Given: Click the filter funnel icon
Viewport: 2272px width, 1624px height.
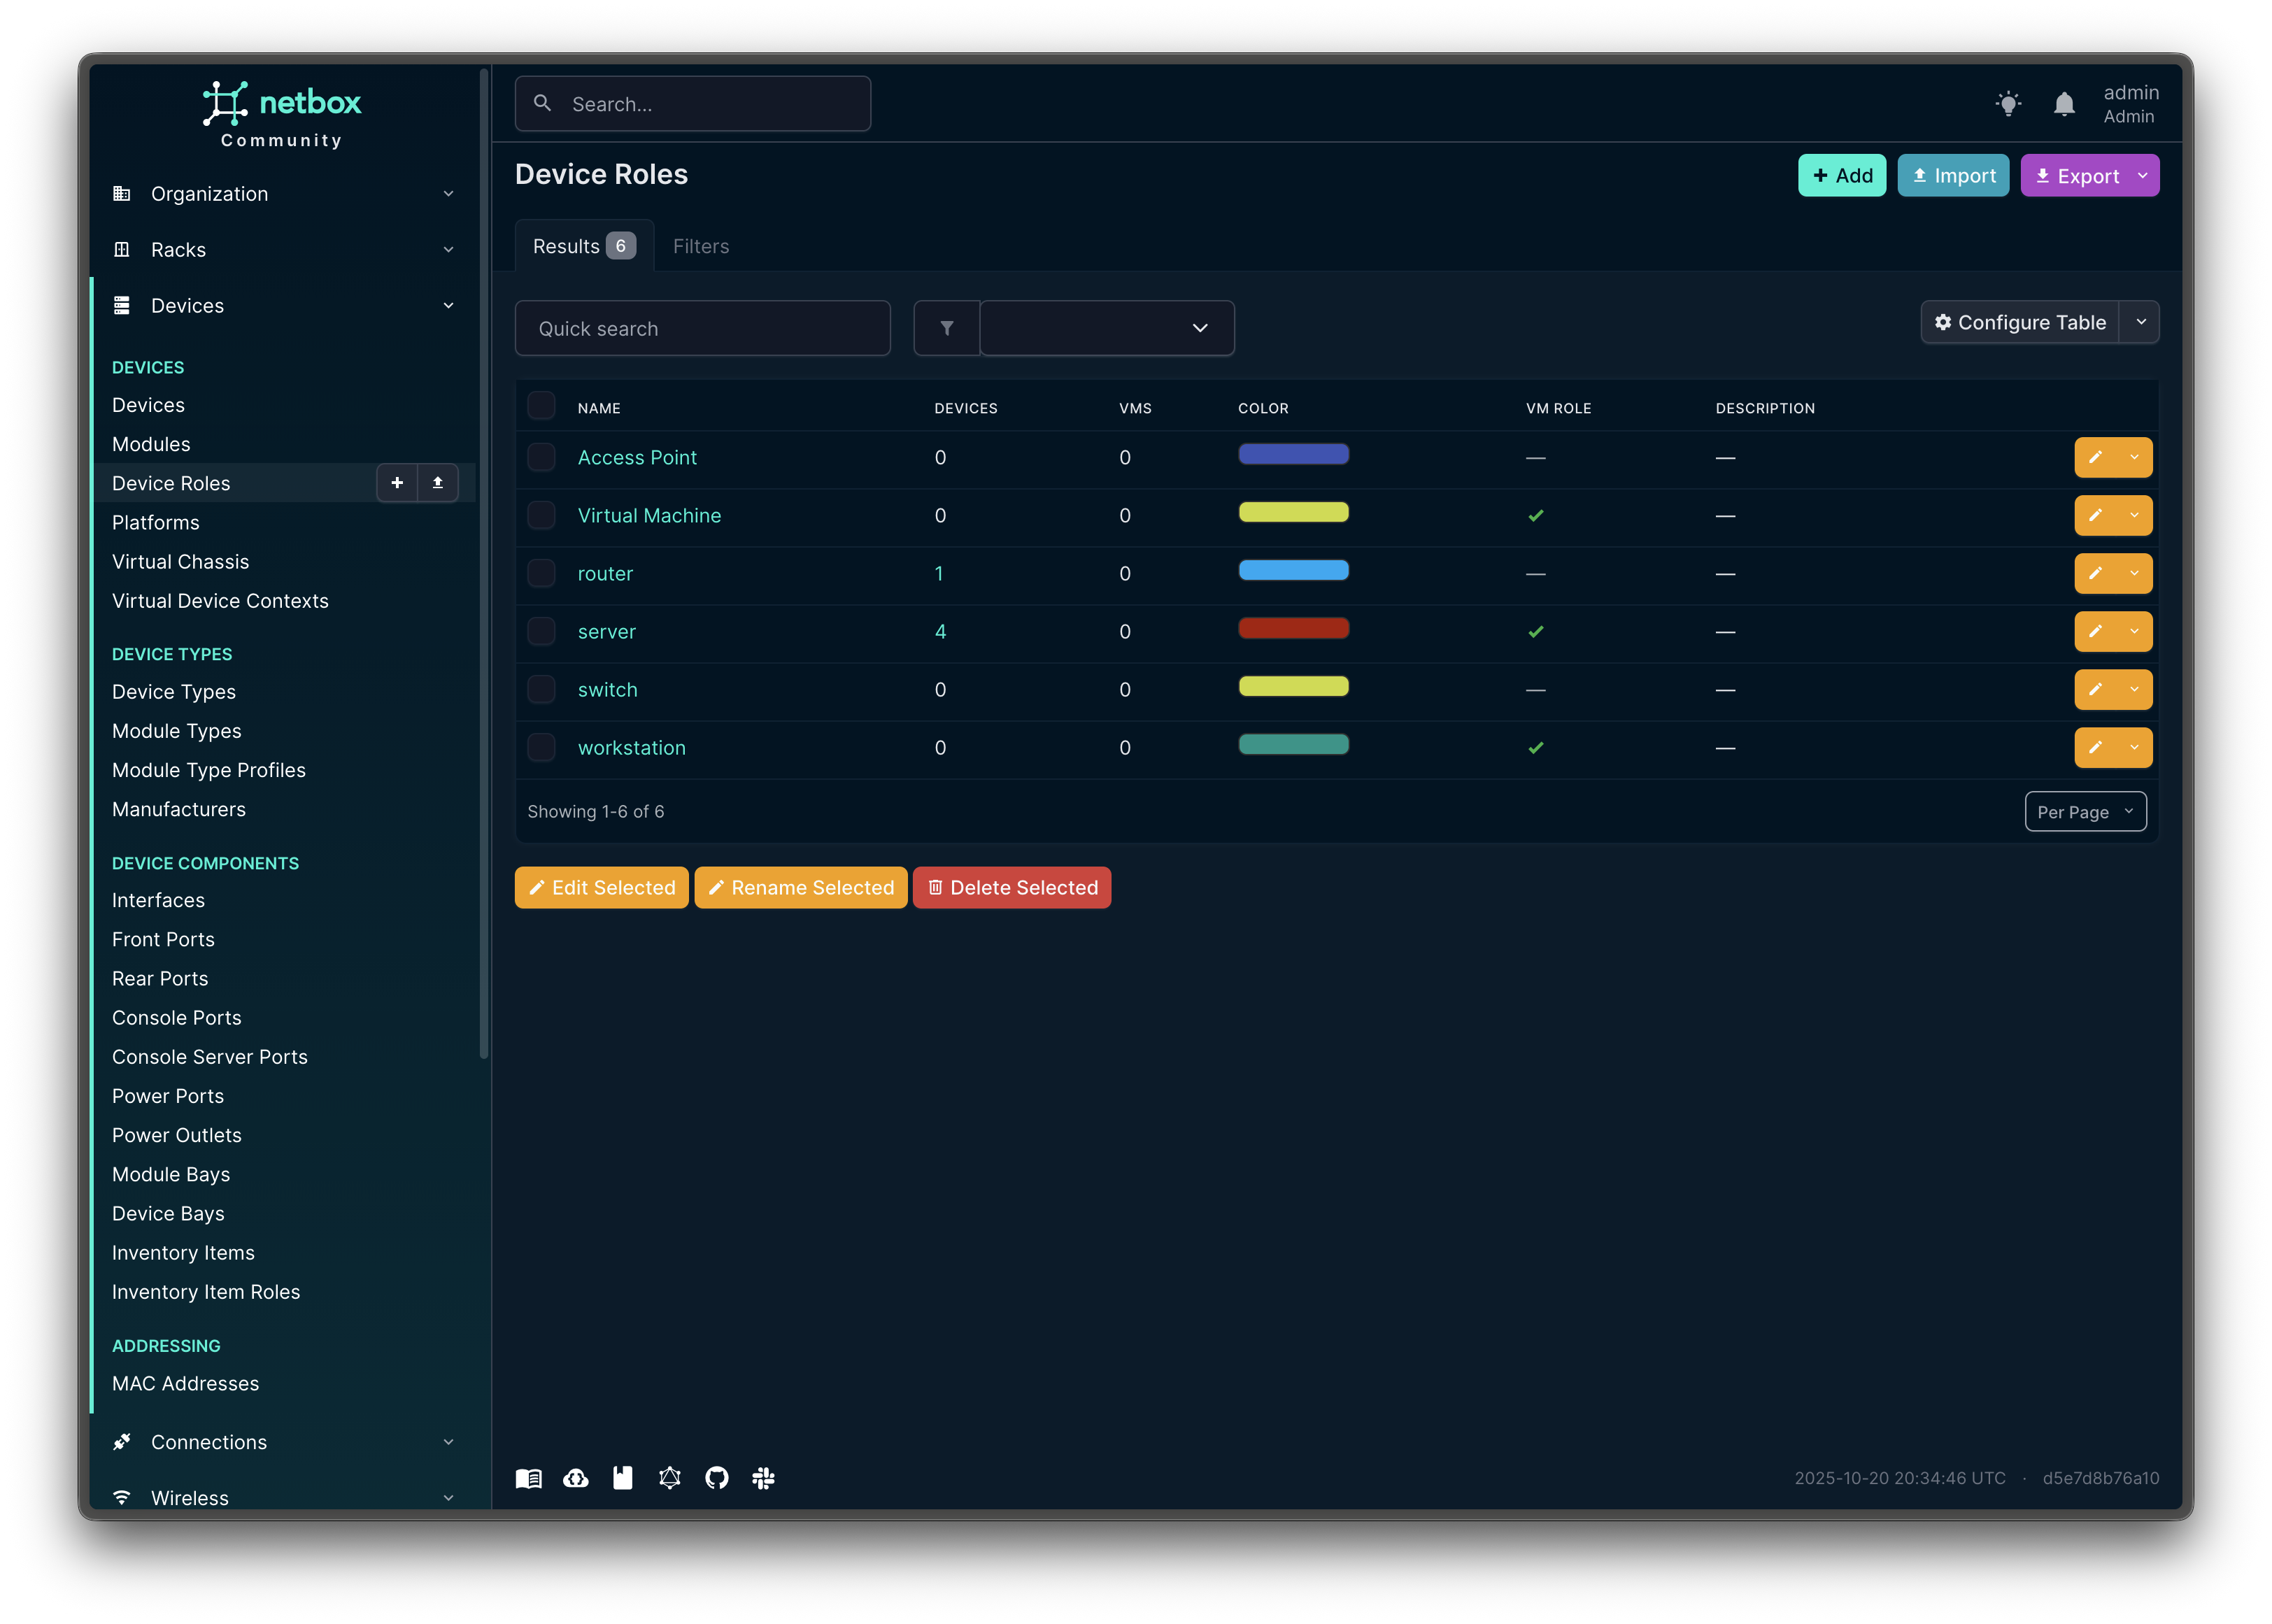Looking at the screenshot, I should pyautogui.click(x=946, y=328).
